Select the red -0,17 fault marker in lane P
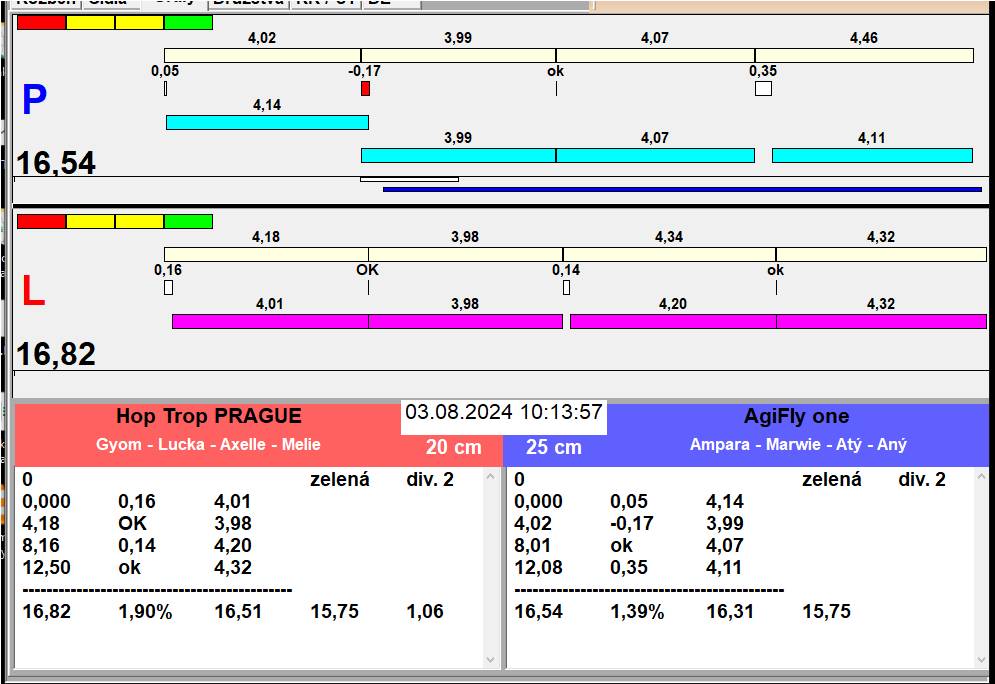995x684 pixels. (x=365, y=89)
